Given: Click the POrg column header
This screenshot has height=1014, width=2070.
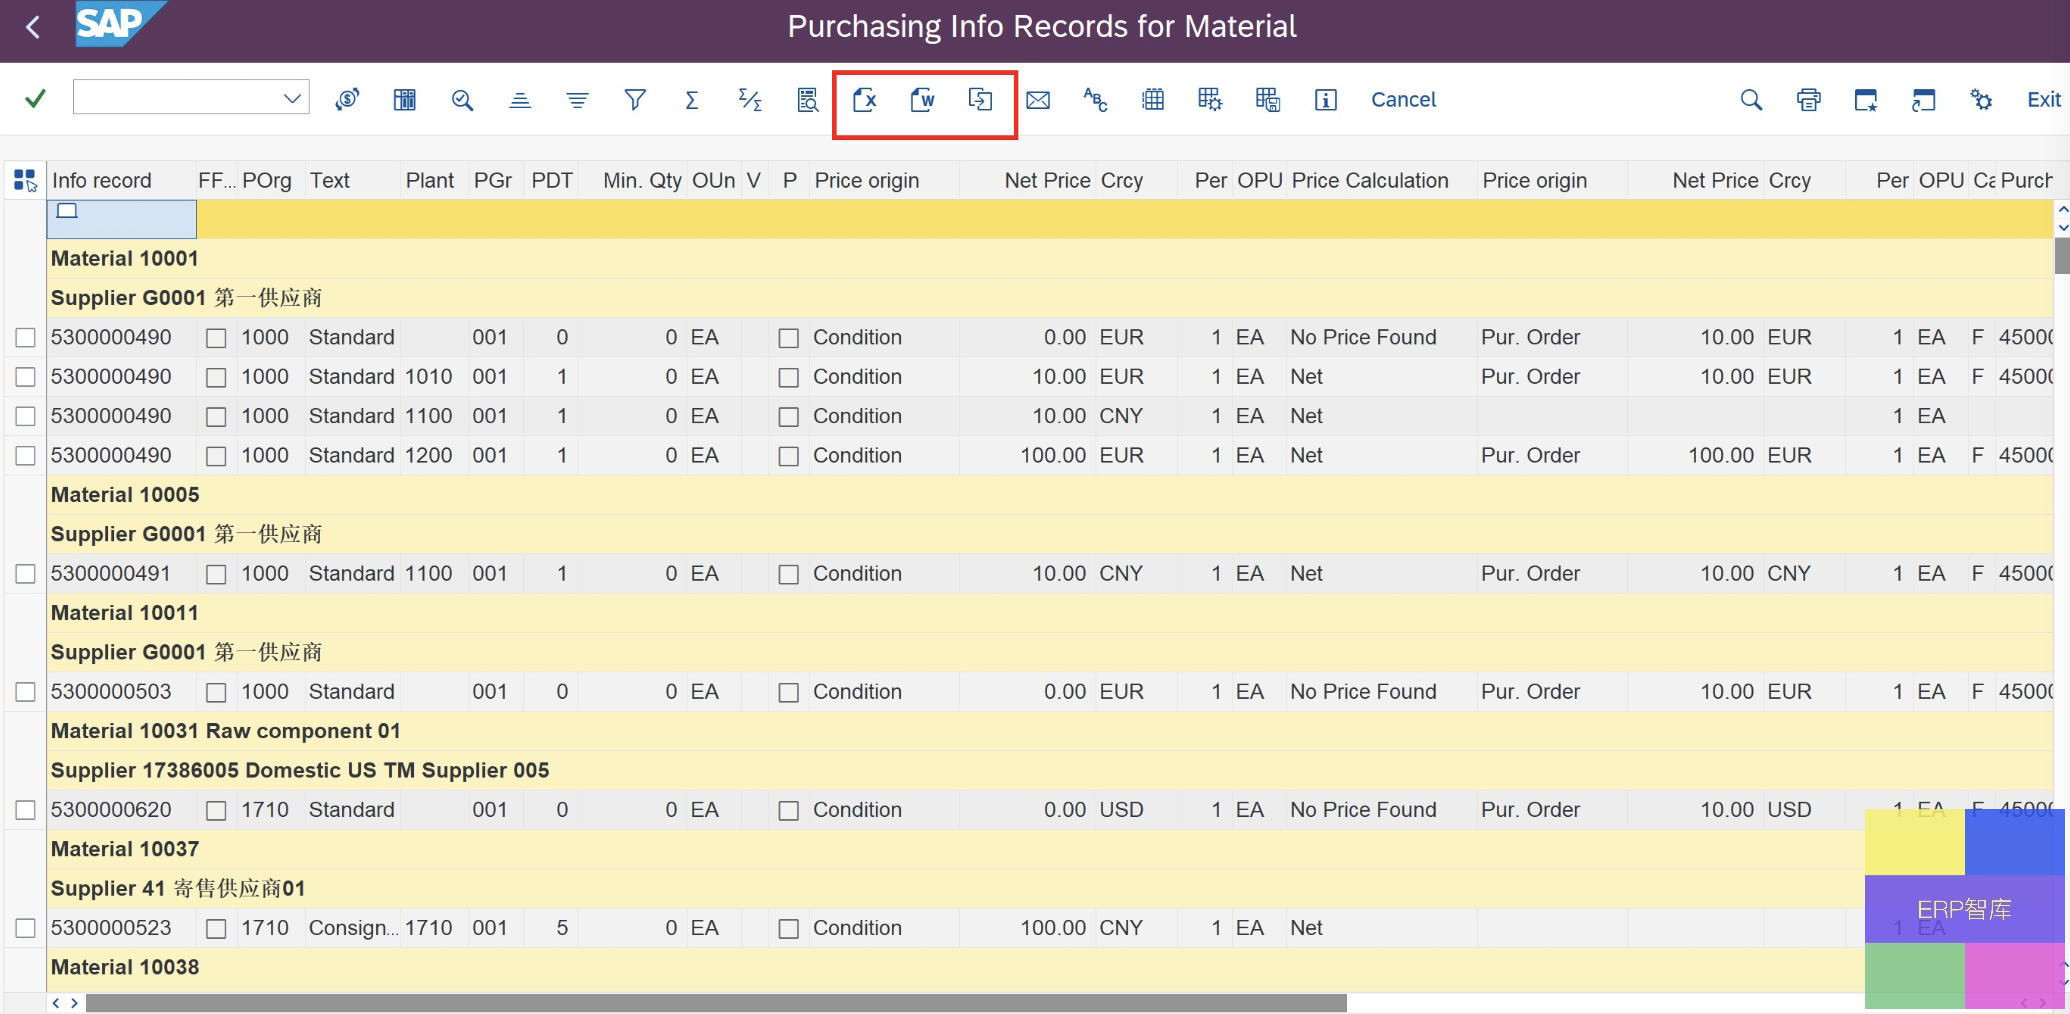Looking at the screenshot, I should [x=267, y=180].
